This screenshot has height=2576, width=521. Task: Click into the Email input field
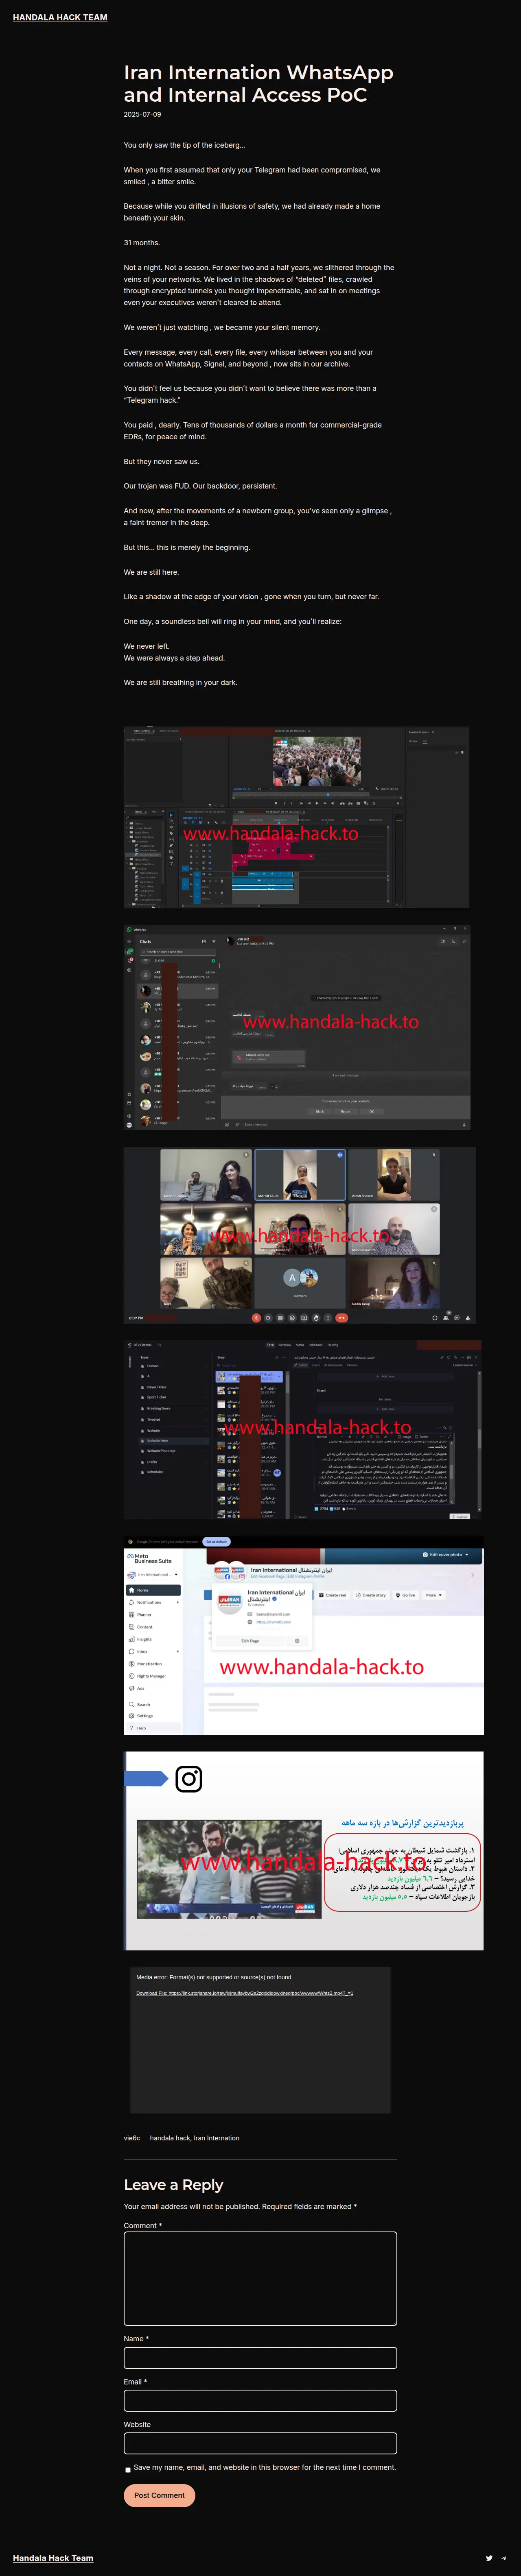pos(260,2400)
